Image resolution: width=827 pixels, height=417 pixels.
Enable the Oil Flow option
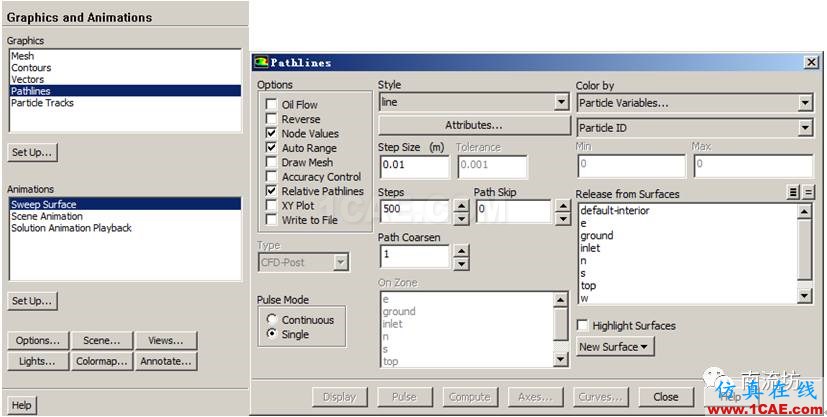[x=271, y=104]
